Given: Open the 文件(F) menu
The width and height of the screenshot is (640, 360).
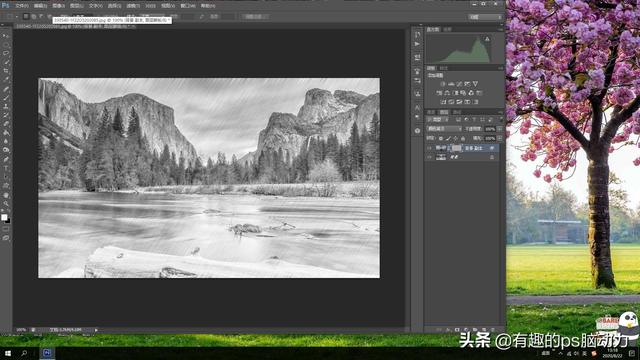Looking at the screenshot, I should (x=22, y=6).
